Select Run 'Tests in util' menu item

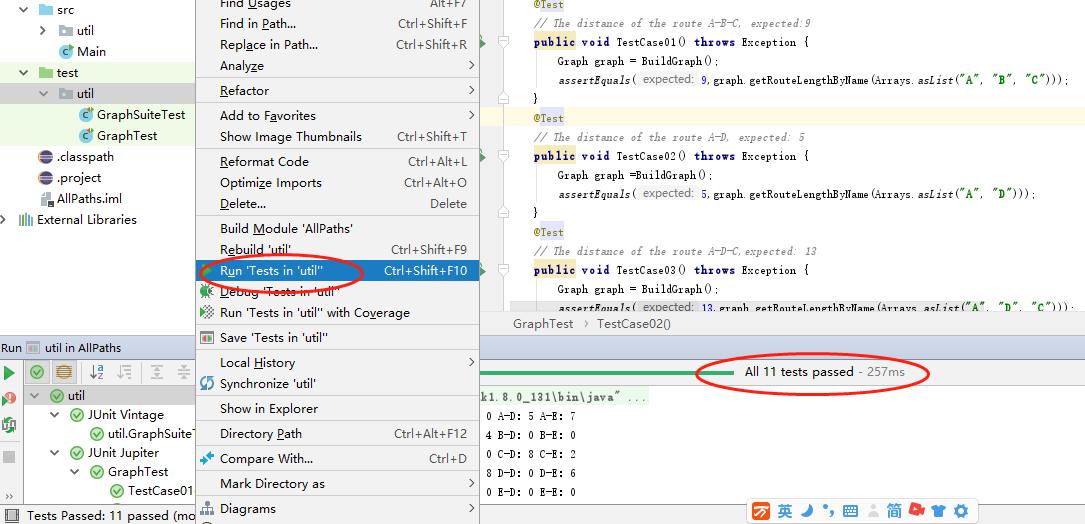[x=271, y=271]
